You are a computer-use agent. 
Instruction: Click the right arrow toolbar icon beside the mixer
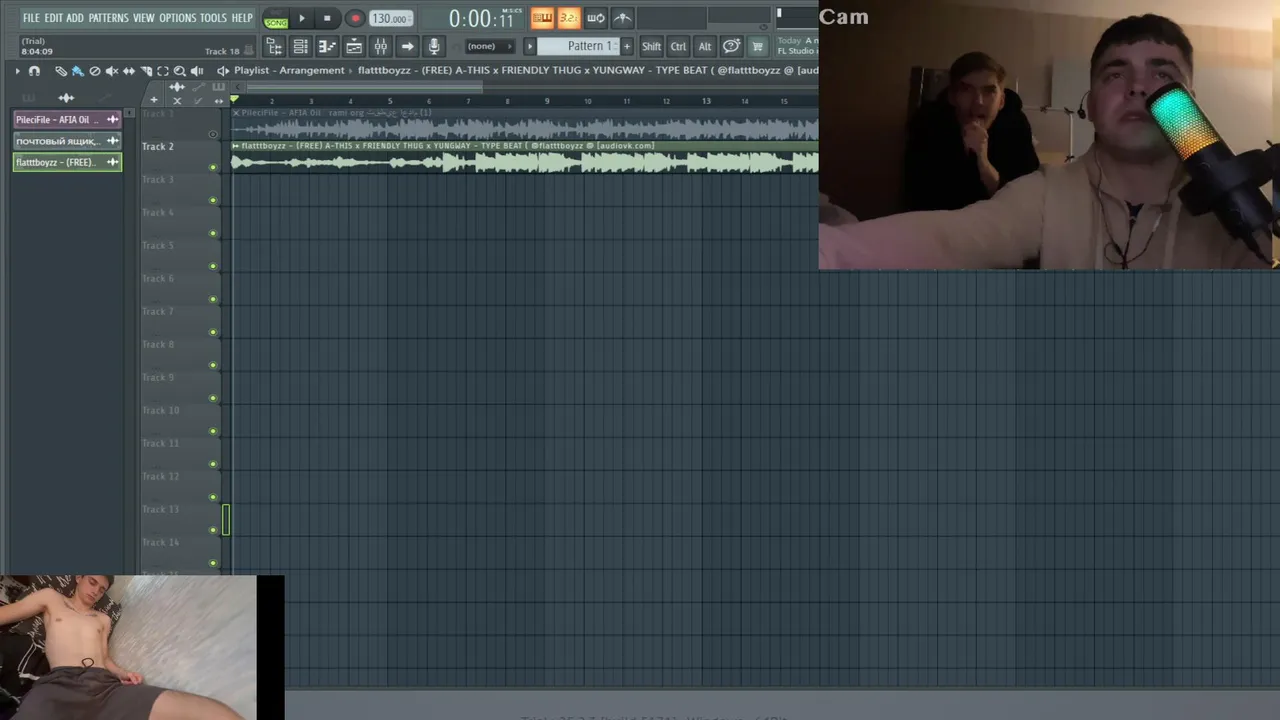(x=407, y=46)
